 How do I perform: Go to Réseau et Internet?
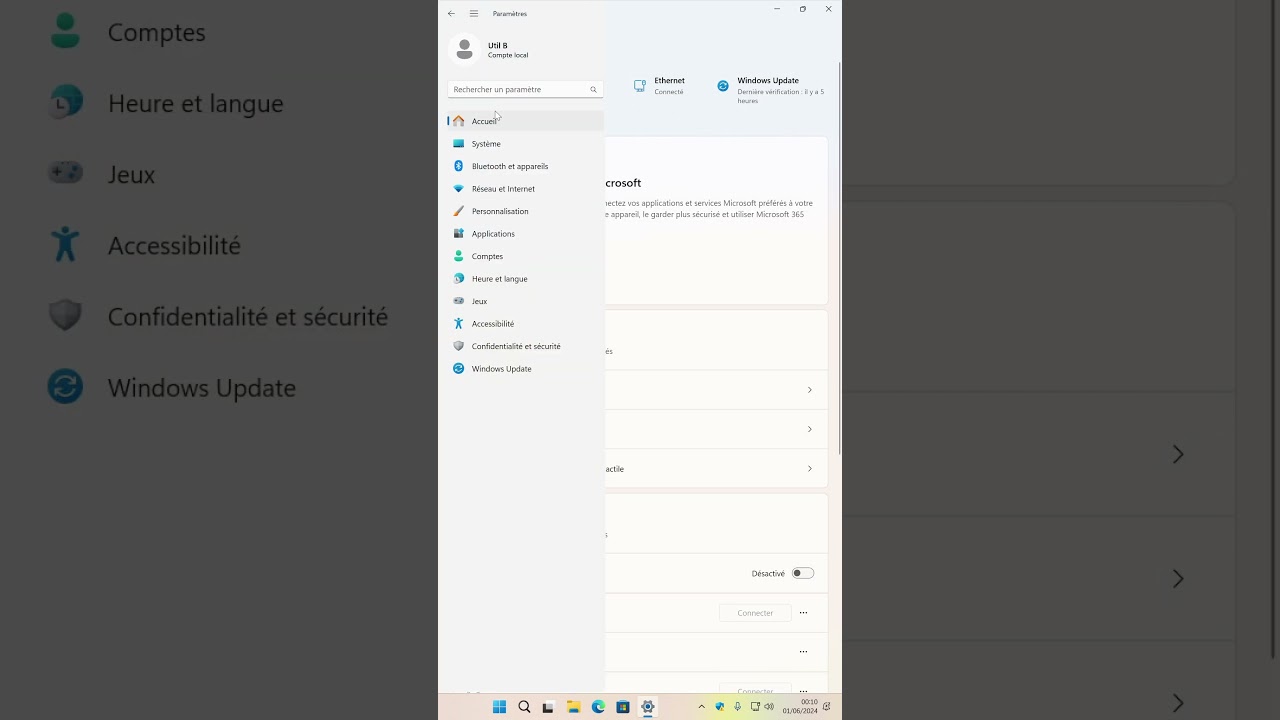[525, 189]
